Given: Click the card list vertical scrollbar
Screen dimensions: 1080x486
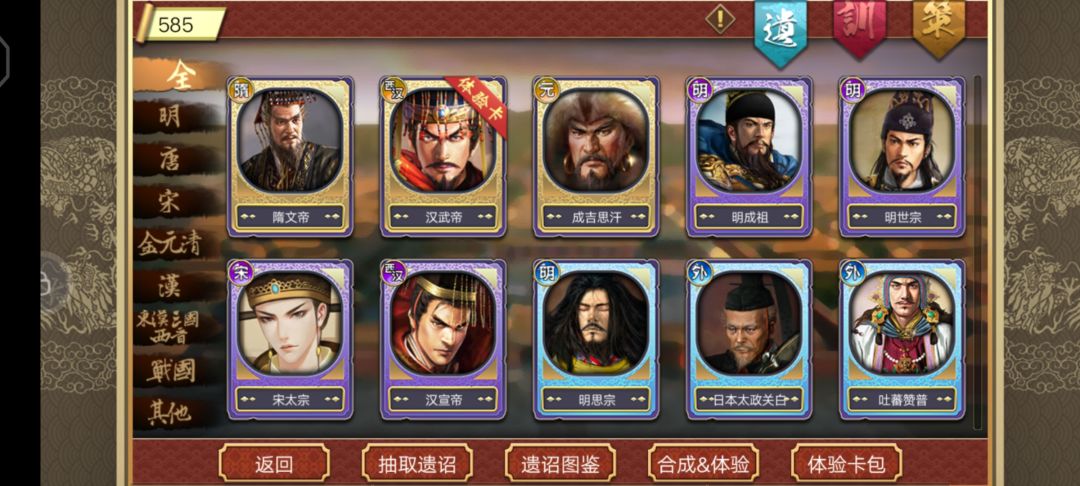Looking at the screenshot, I should click(x=977, y=252).
